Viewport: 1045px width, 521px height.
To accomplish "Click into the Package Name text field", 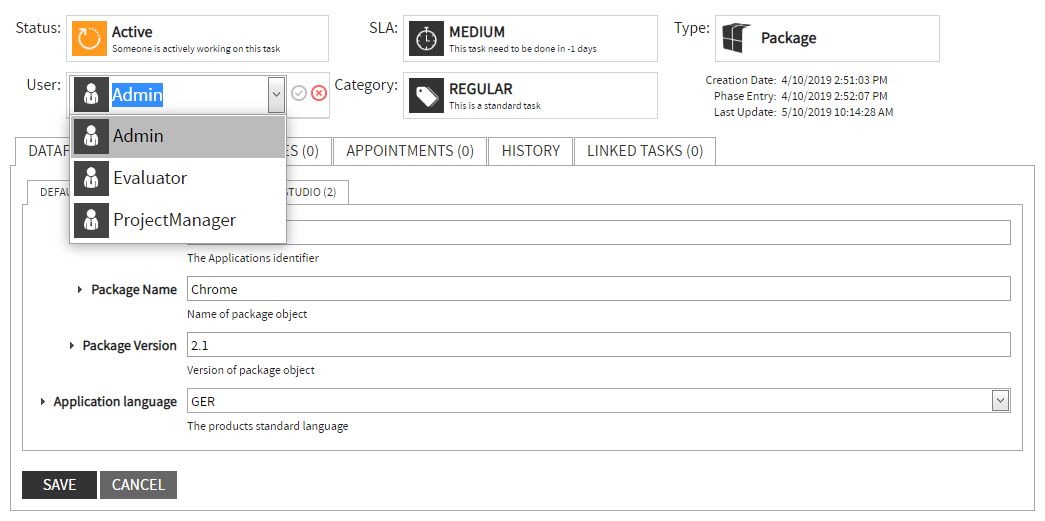I will 598,289.
